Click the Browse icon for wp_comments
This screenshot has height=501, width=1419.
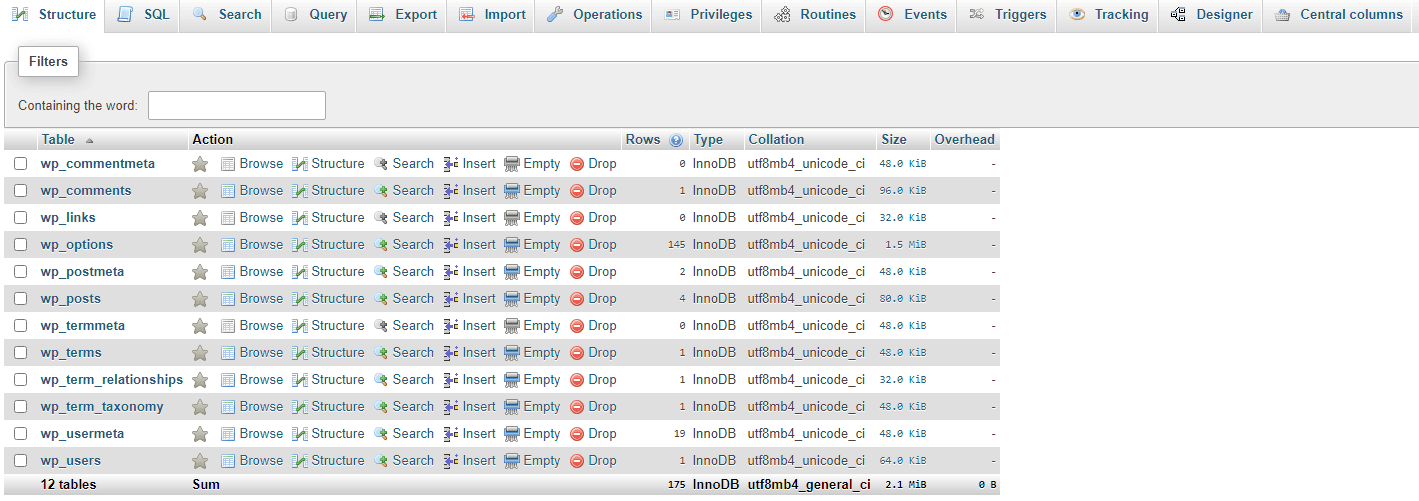point(228,191)
